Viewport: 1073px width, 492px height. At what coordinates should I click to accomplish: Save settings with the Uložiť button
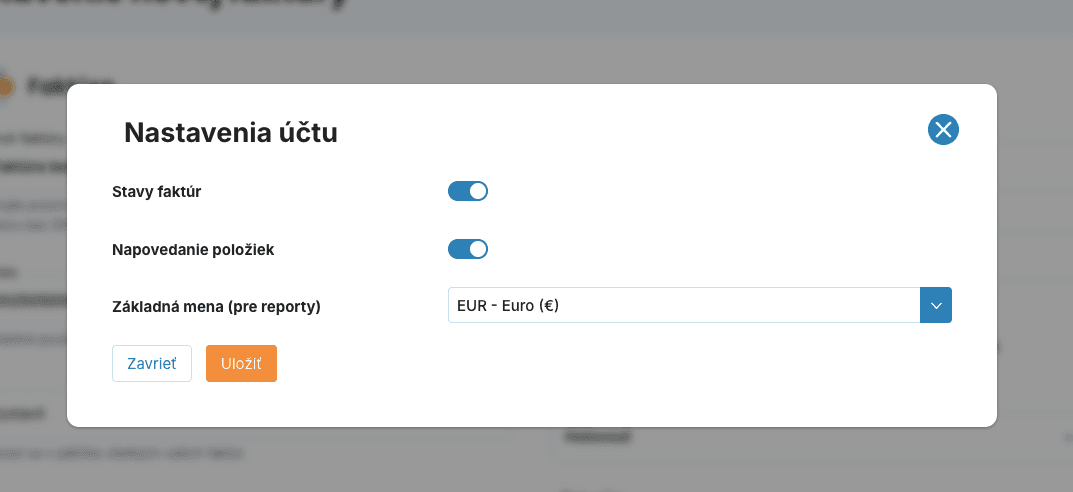tap(241, 363)
